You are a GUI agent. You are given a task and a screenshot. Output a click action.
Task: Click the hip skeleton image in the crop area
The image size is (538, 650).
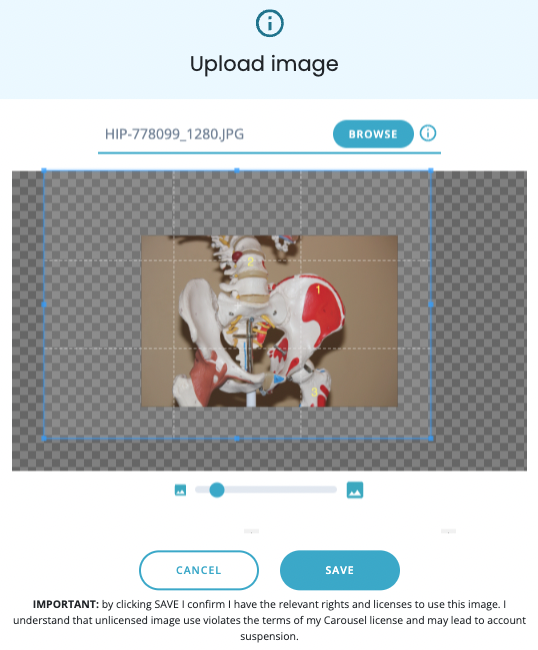269,321
